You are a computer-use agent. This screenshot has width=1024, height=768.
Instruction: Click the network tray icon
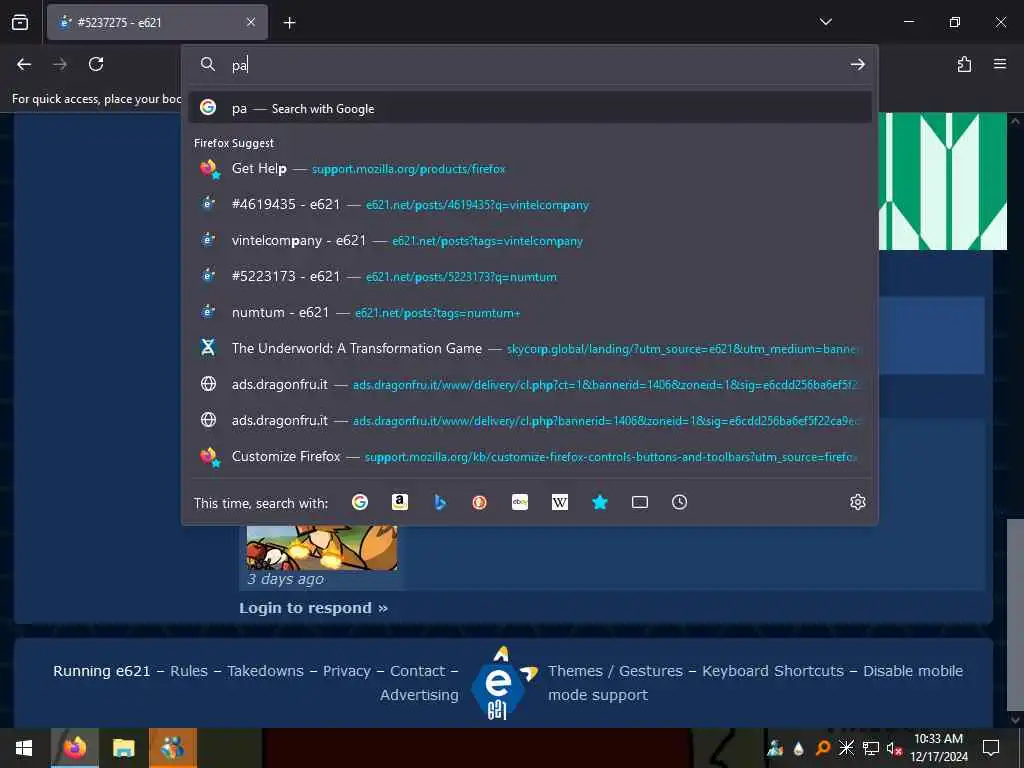pyautogui.click(x=871, y=748)
